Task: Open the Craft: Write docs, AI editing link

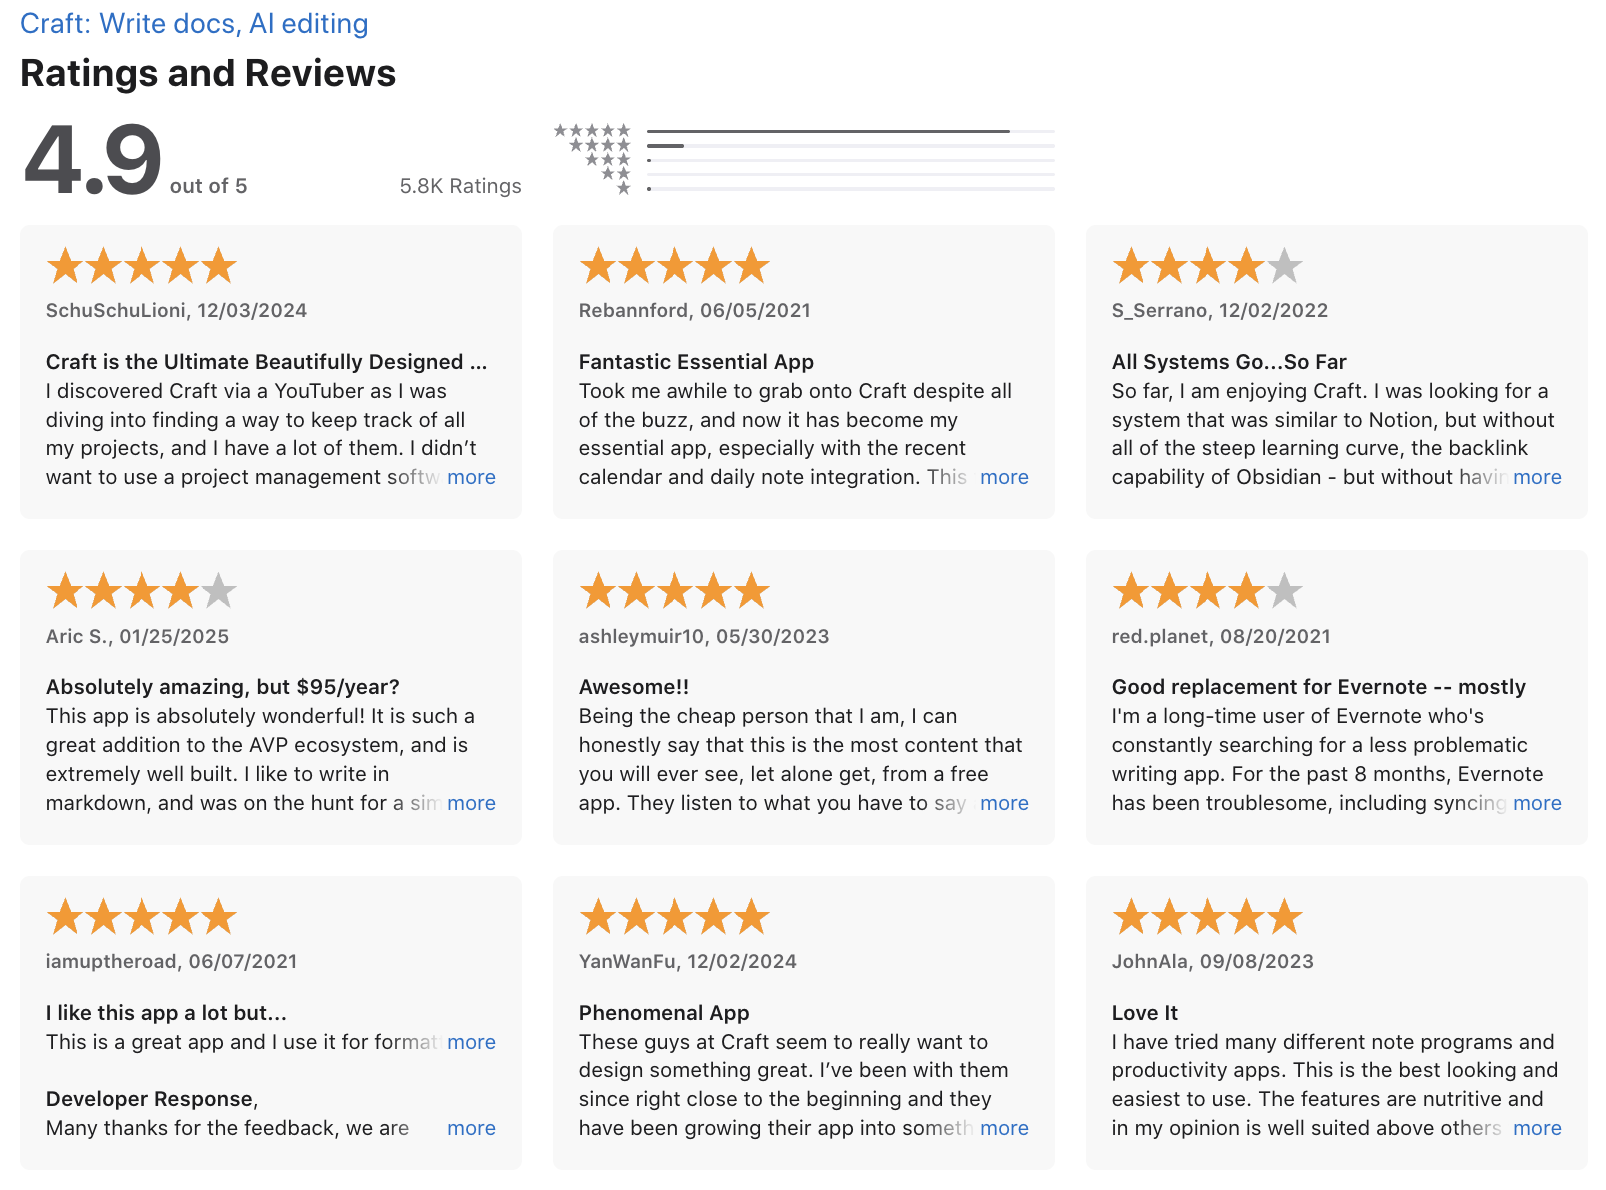Action: [195, 23]
